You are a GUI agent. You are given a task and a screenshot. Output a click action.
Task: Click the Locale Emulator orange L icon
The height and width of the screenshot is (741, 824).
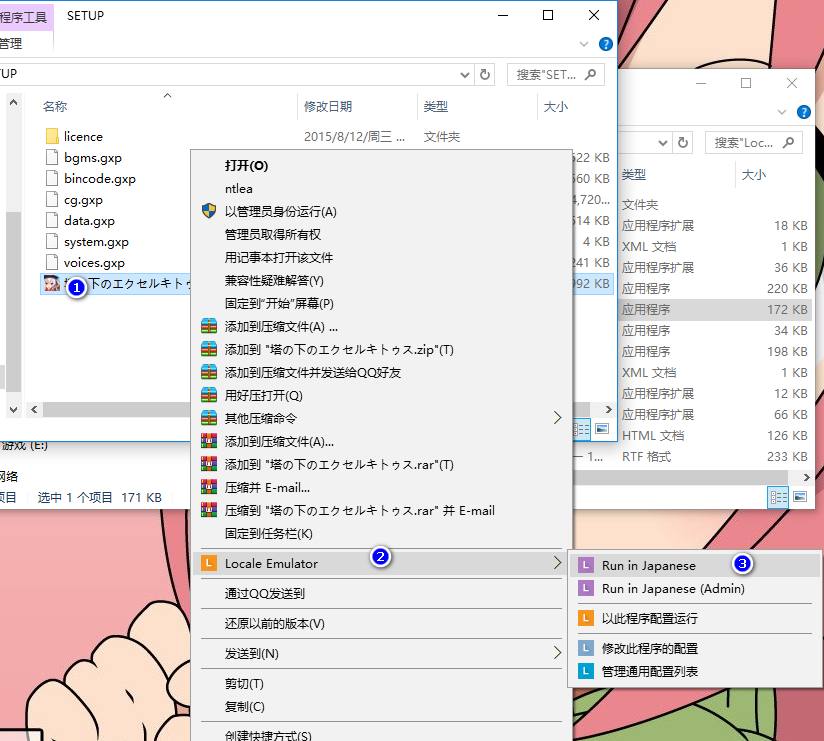pyautogui.click(x=209, y=563)
